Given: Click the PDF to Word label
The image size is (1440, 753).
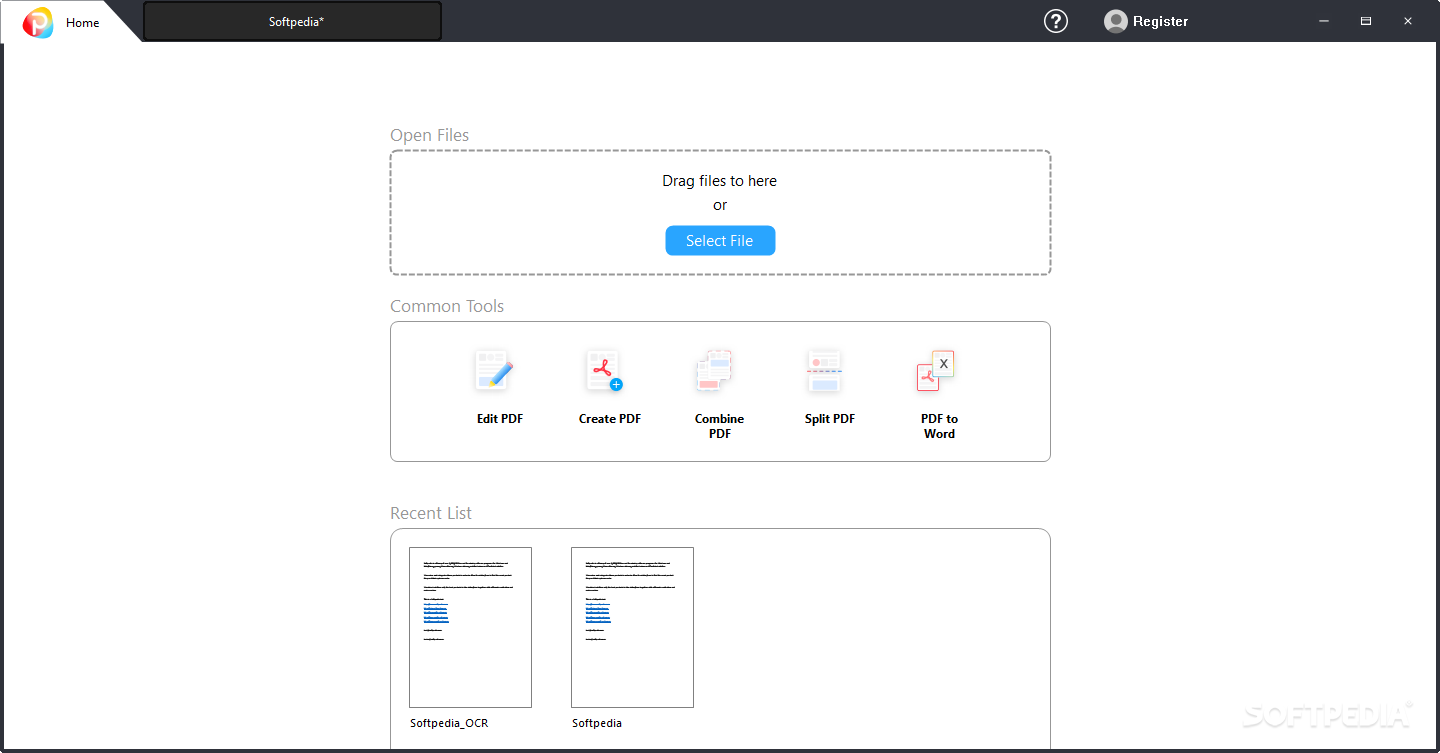Looking at the screenshot, I should tap(940, 426).
